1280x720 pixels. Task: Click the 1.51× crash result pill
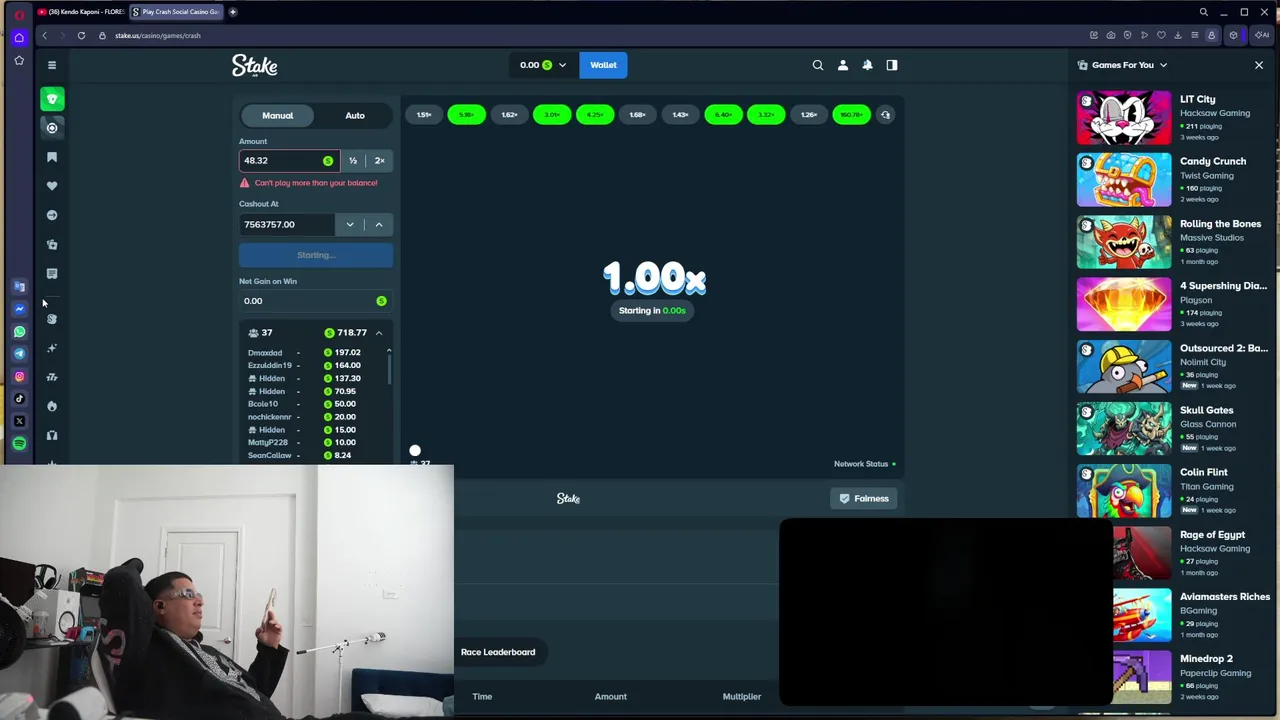pyautogui.click(x=424, y=115)
